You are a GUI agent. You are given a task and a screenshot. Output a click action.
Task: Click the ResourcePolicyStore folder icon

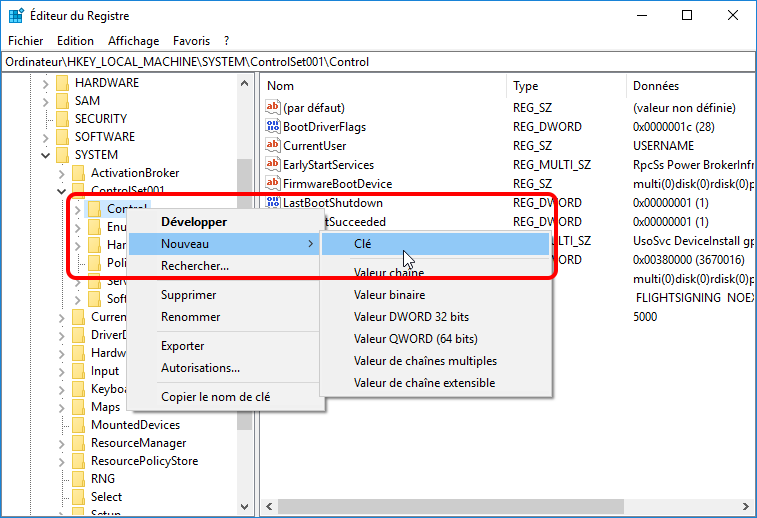78,461
